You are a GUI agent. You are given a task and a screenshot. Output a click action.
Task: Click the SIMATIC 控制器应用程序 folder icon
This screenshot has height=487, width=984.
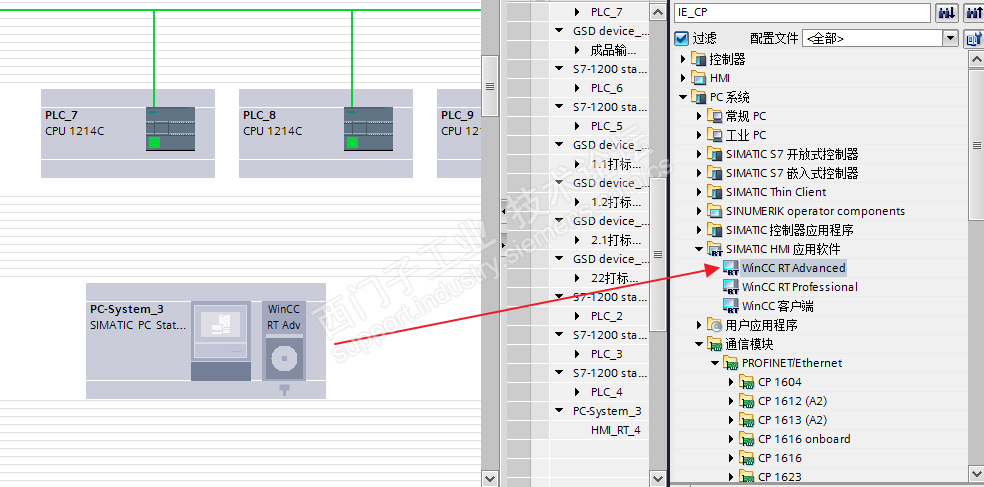point(715,230)
